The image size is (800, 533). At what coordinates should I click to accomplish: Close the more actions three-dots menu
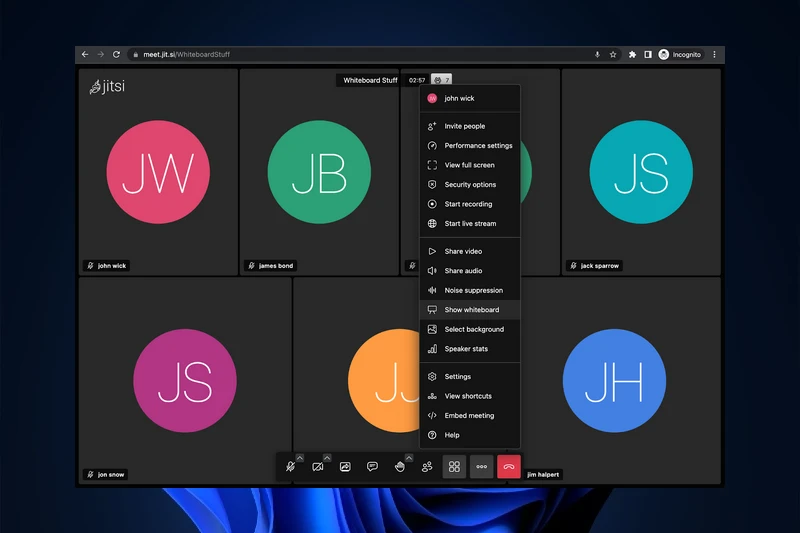[481, 467]
